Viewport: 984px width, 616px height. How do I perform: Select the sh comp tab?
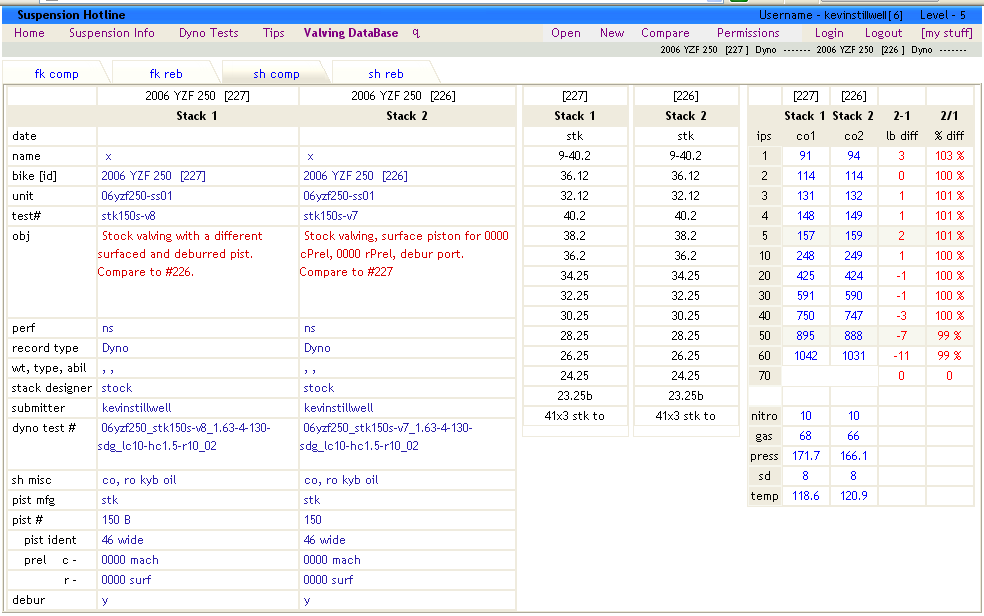coord(276,74)
